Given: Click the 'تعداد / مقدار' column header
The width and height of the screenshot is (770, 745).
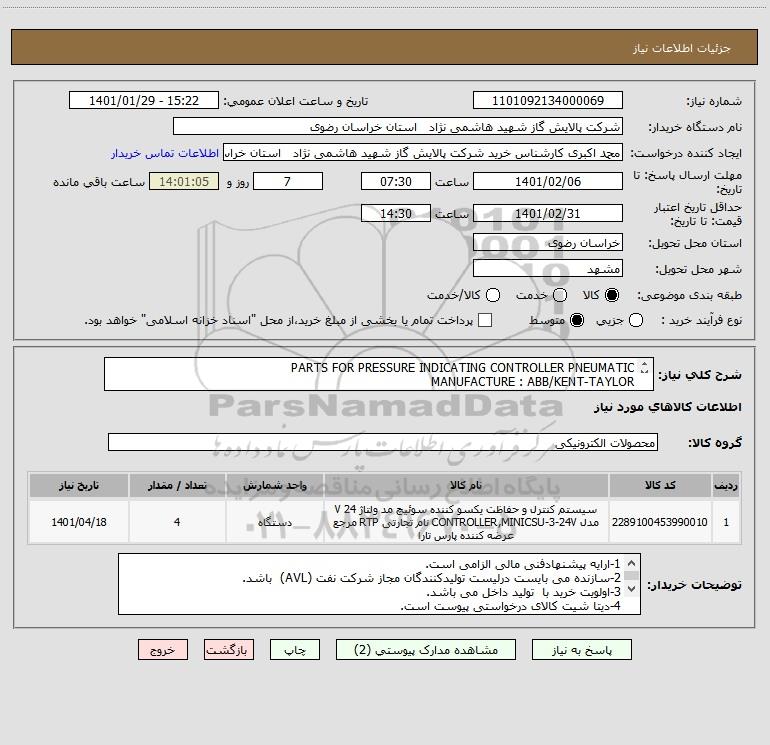Looking at the screenshot, I should click(177, 485).
